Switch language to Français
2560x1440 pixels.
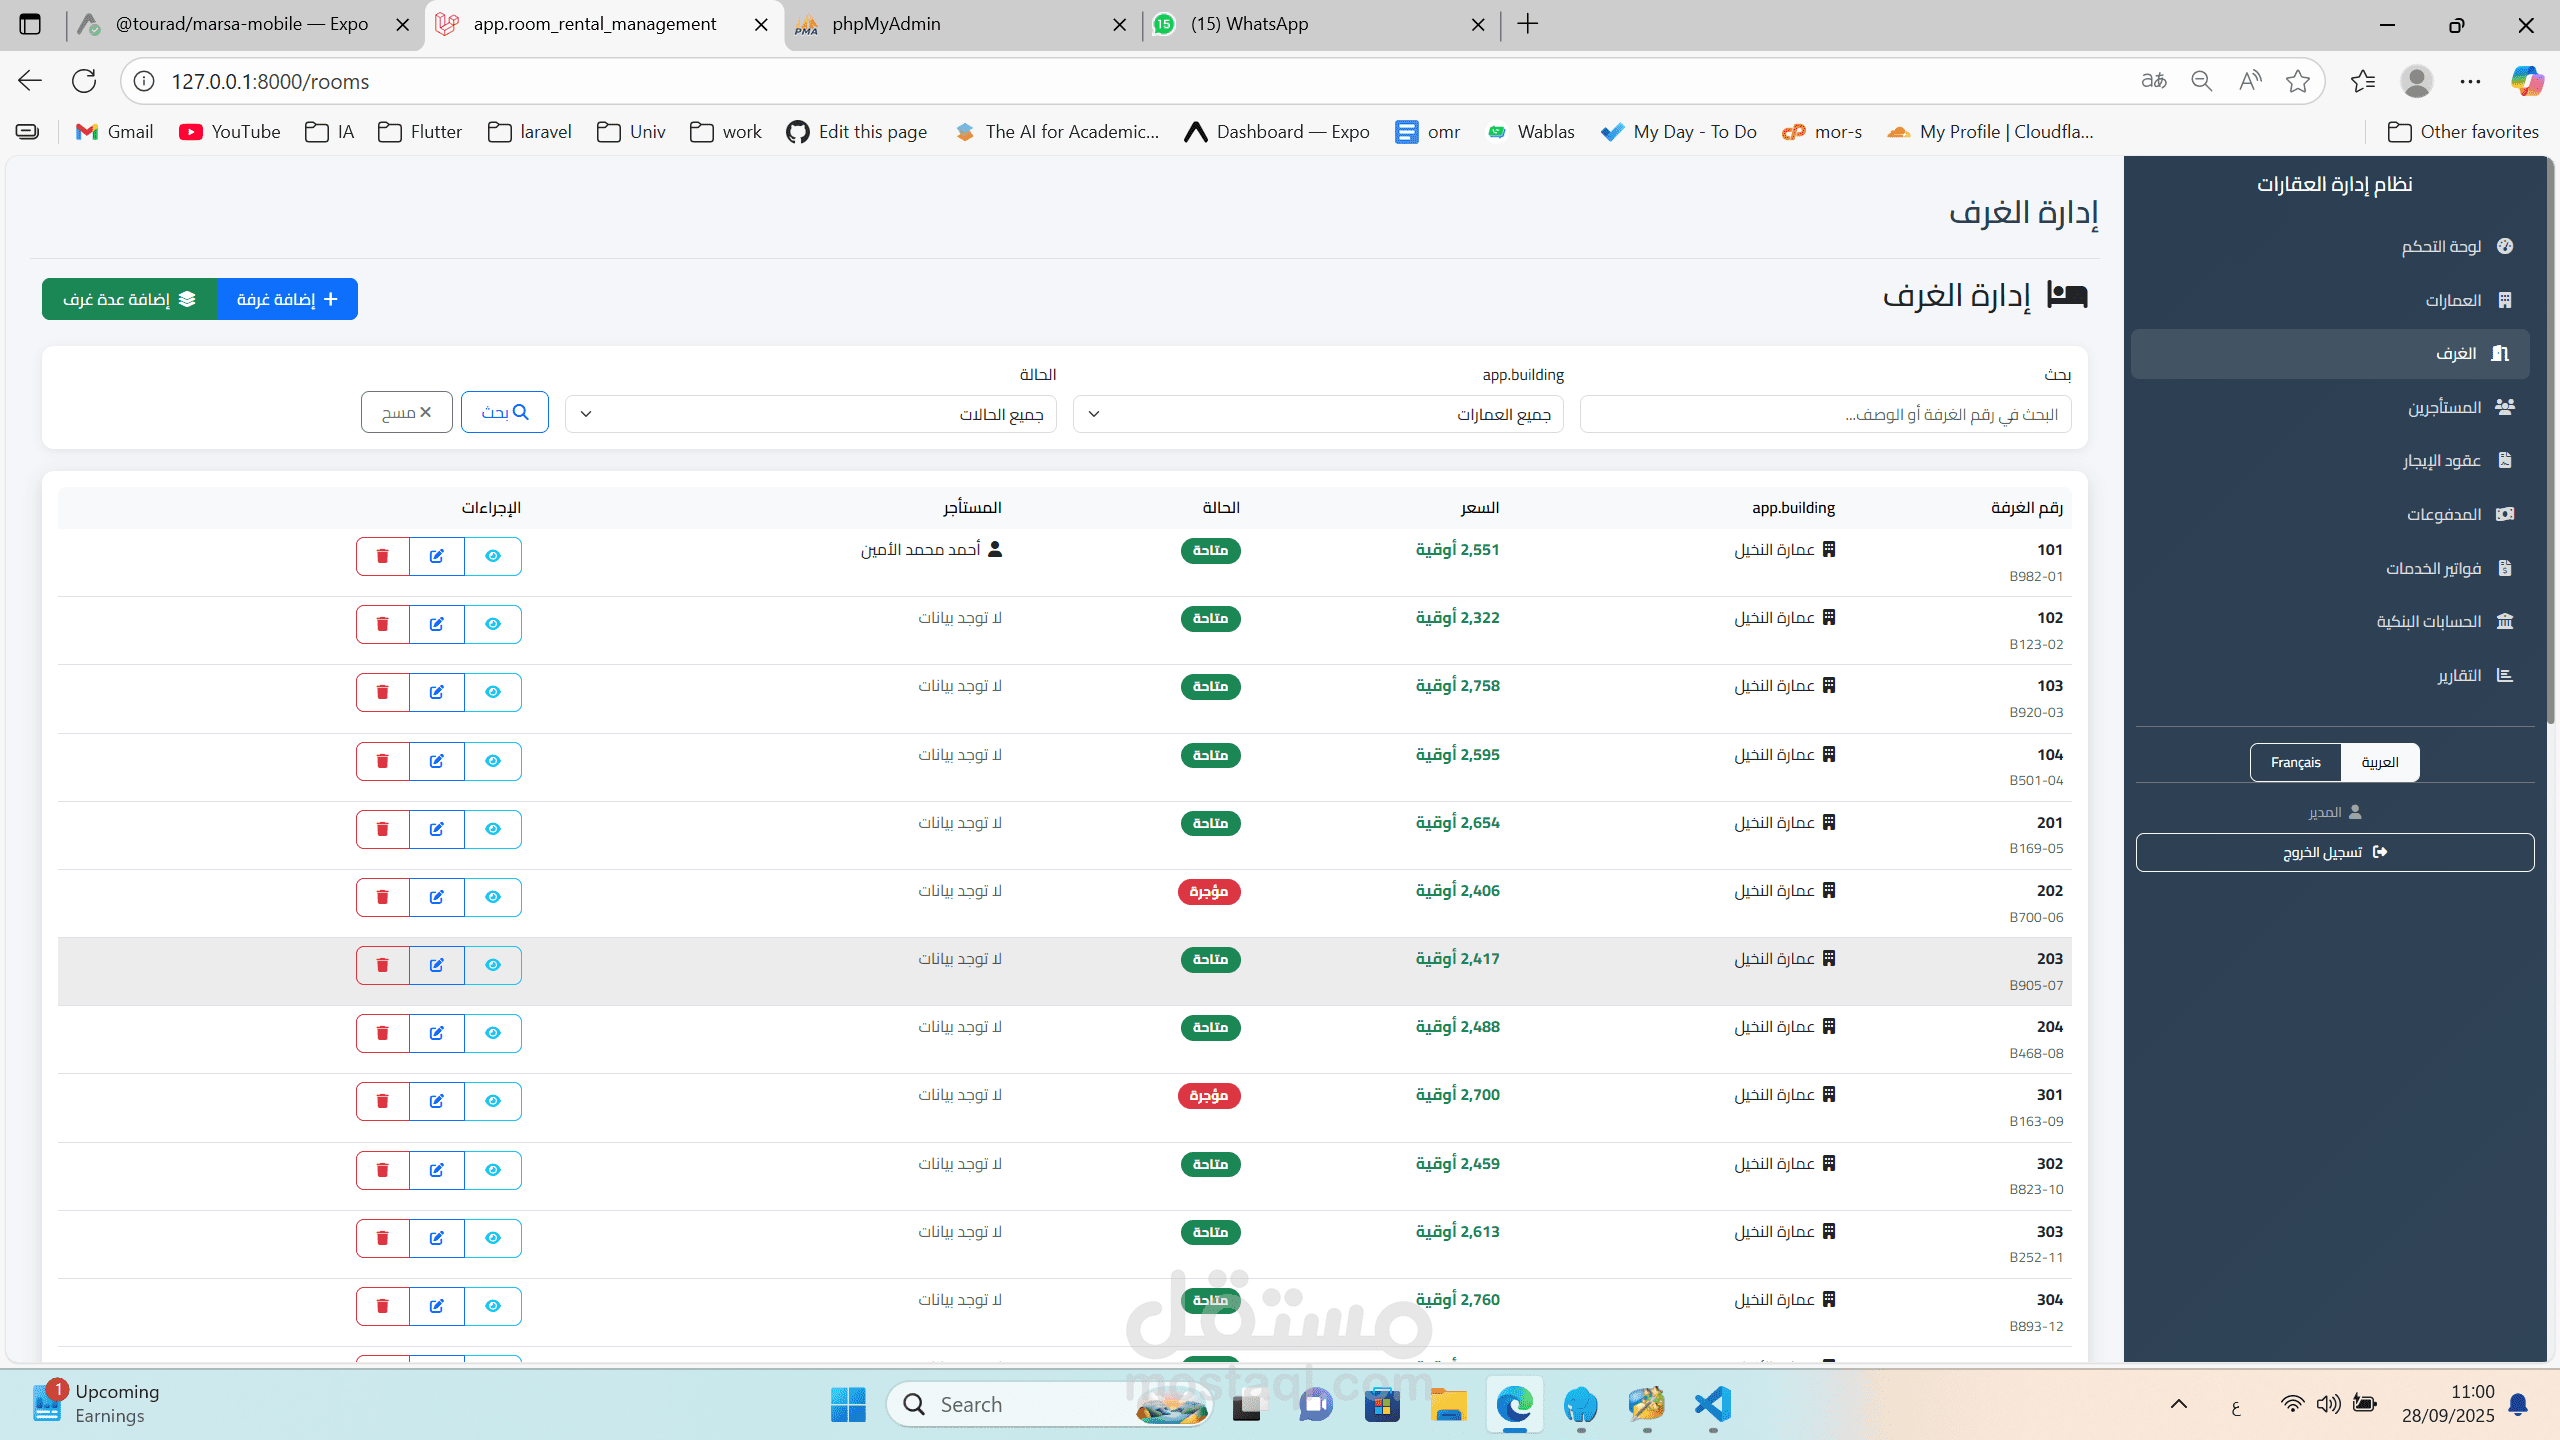tap(2295, 762)
